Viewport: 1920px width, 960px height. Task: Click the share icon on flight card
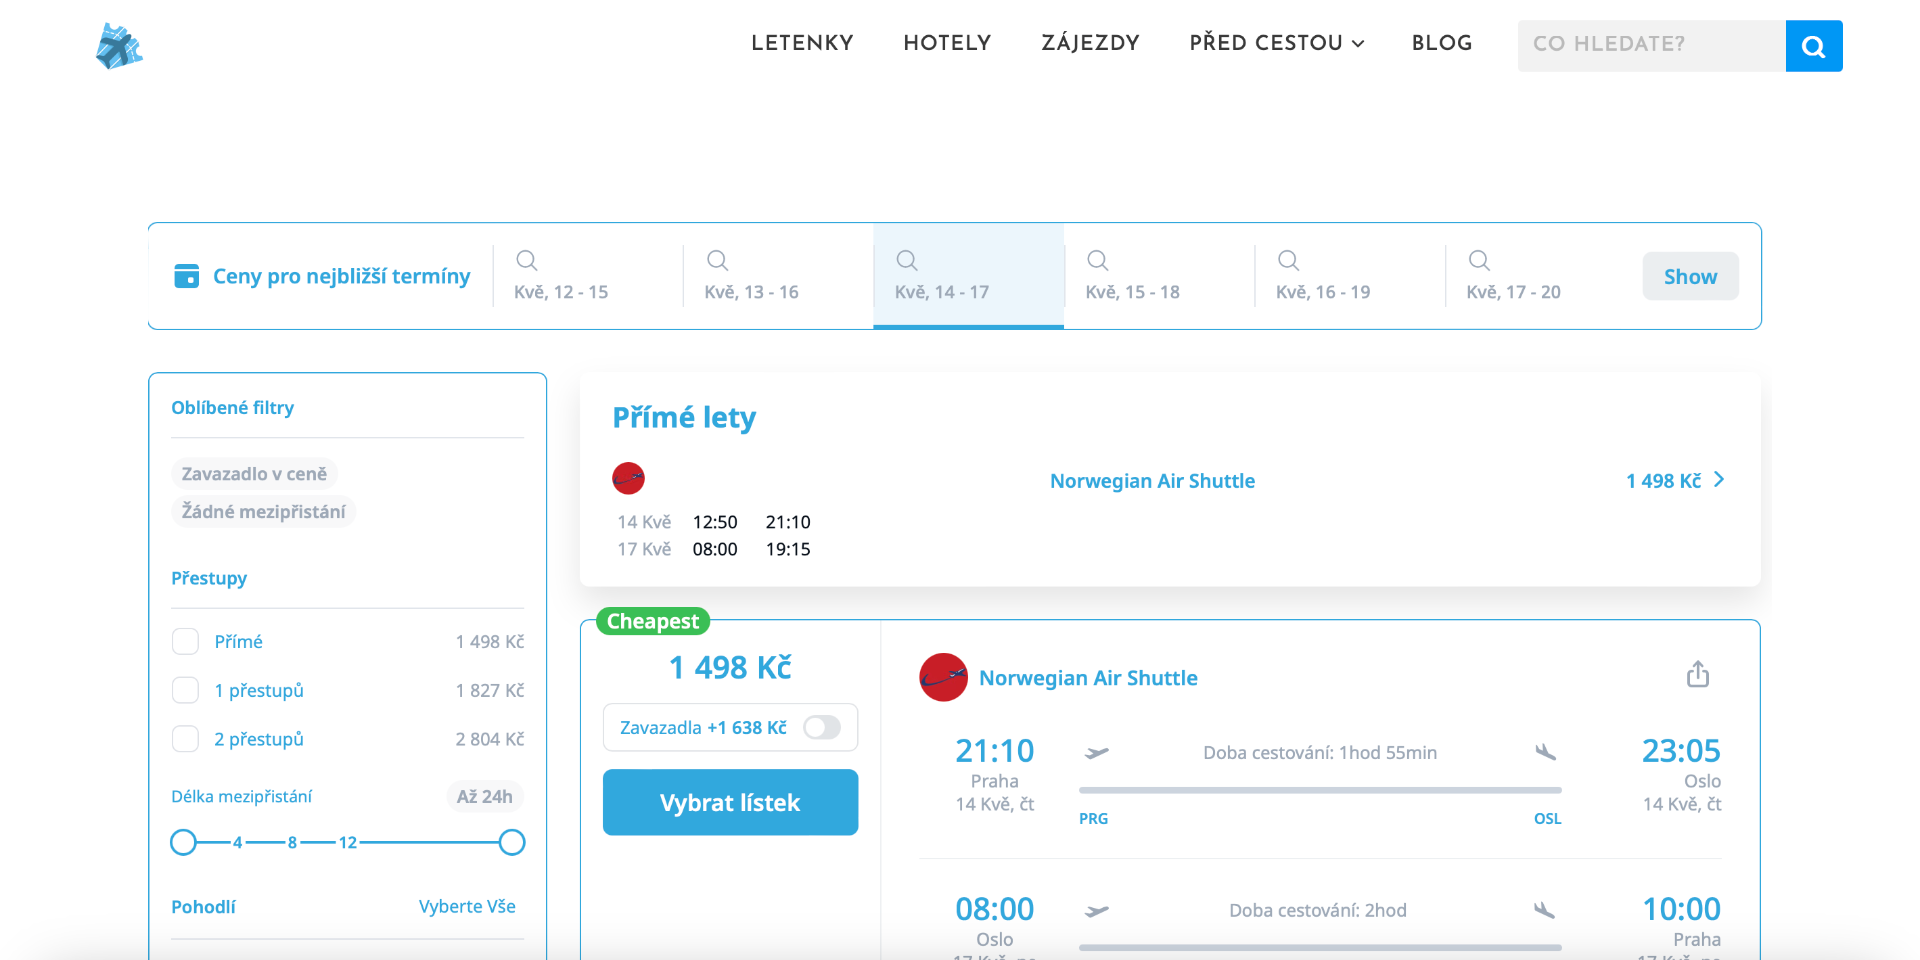[1697, 675]
